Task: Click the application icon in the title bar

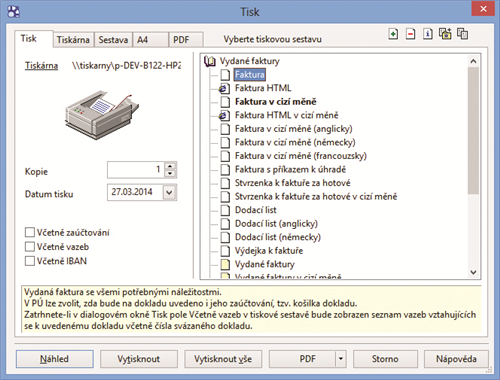Action: [13, 12]
